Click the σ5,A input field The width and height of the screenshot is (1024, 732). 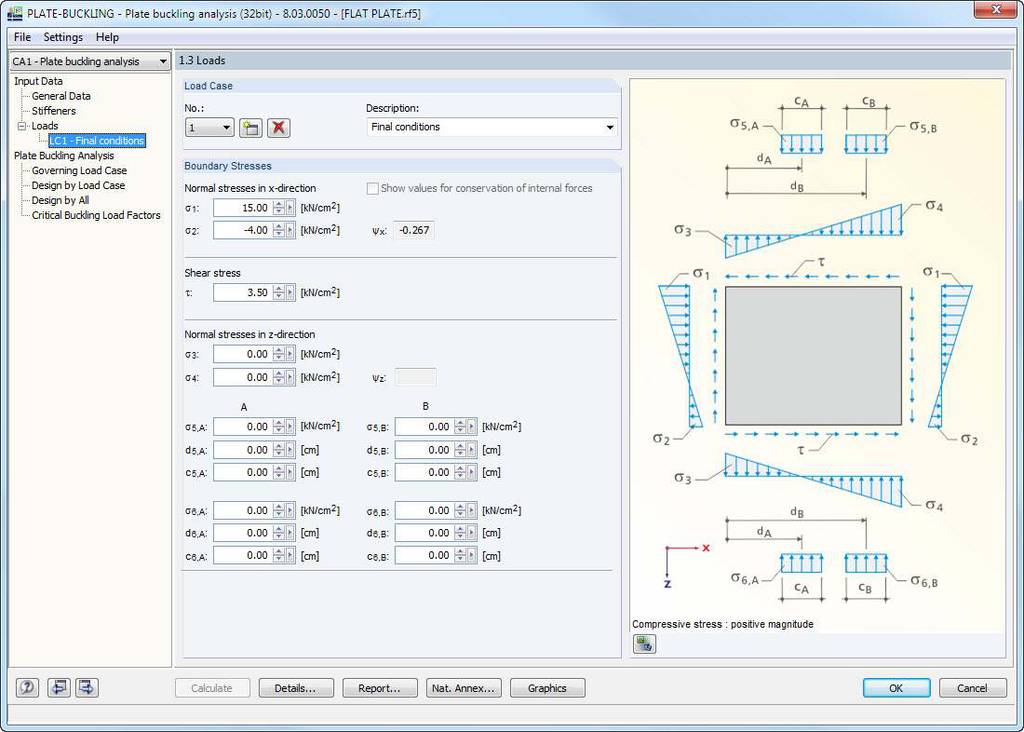[x=242, y=426]
